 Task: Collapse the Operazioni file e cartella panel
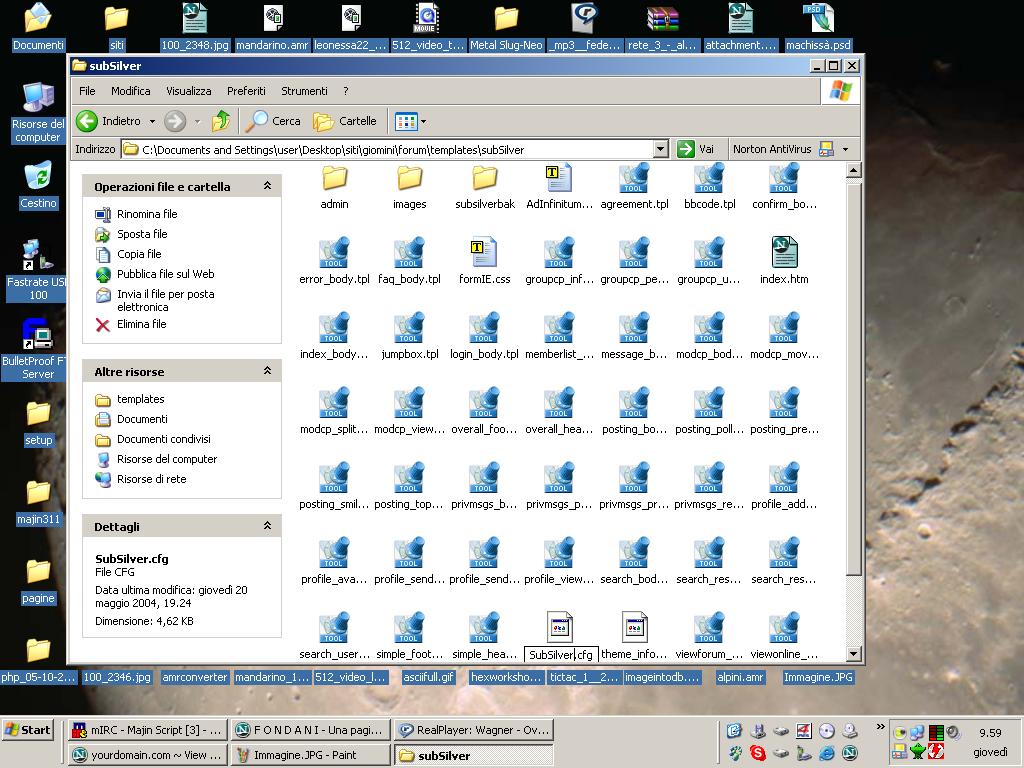(267, 186)
